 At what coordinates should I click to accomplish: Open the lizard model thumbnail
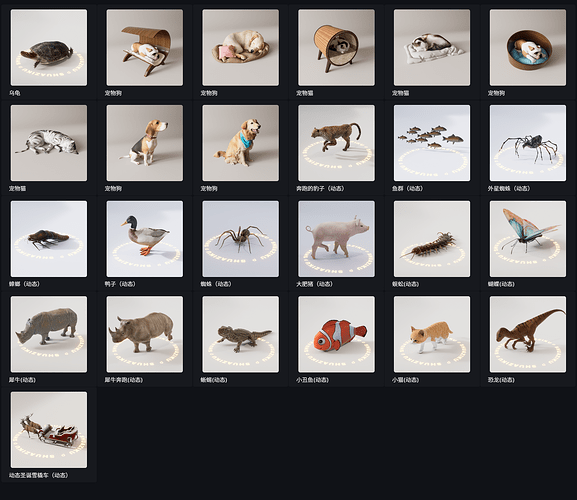click(241, 334)
